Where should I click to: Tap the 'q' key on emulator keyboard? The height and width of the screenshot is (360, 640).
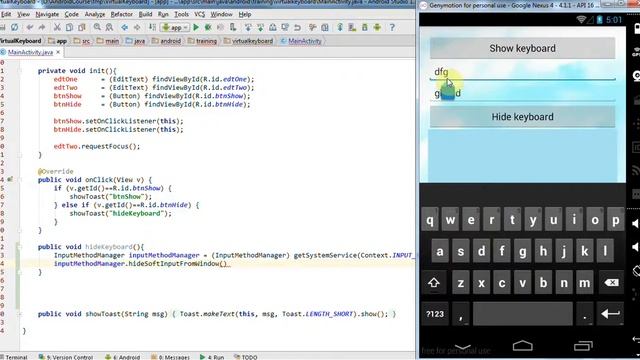(x=430, y=220)
